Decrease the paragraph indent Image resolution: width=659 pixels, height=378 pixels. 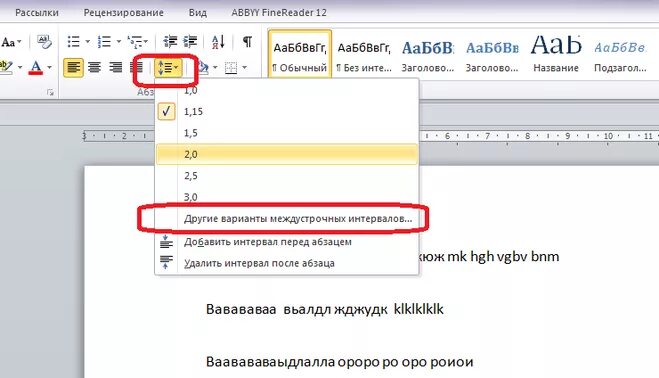(x=170, y=42)
